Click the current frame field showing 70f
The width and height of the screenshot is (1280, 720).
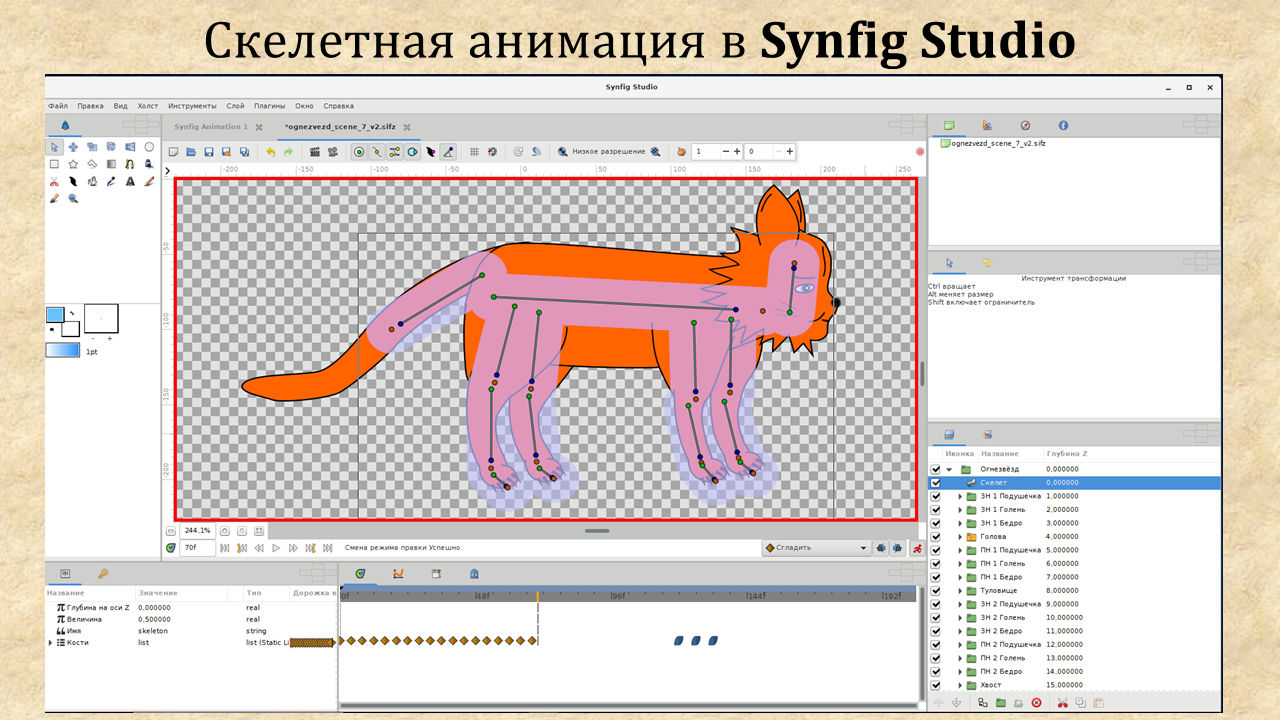coord(197,548)
